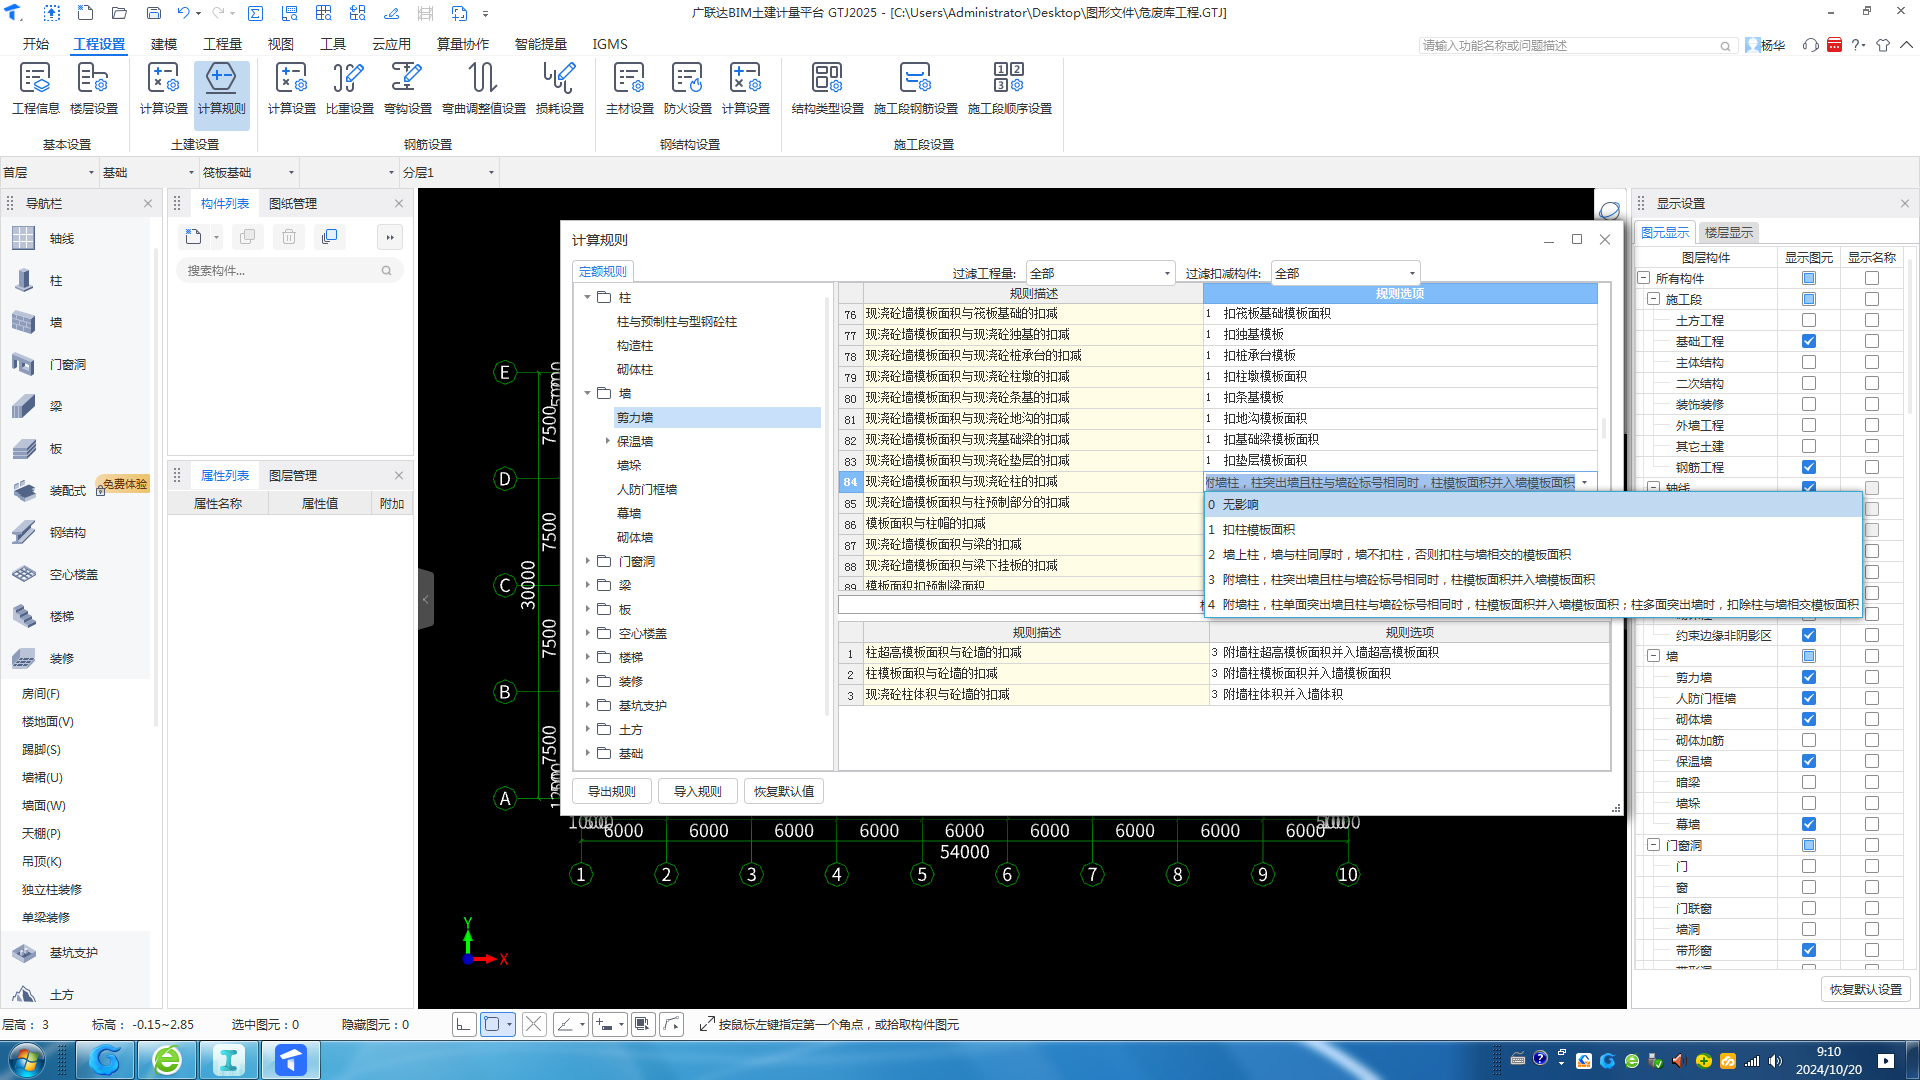Open the 过滤扣减构件 dropdown
Viewport: 1920px width, 1080px height.
(x=1345, y=273)
